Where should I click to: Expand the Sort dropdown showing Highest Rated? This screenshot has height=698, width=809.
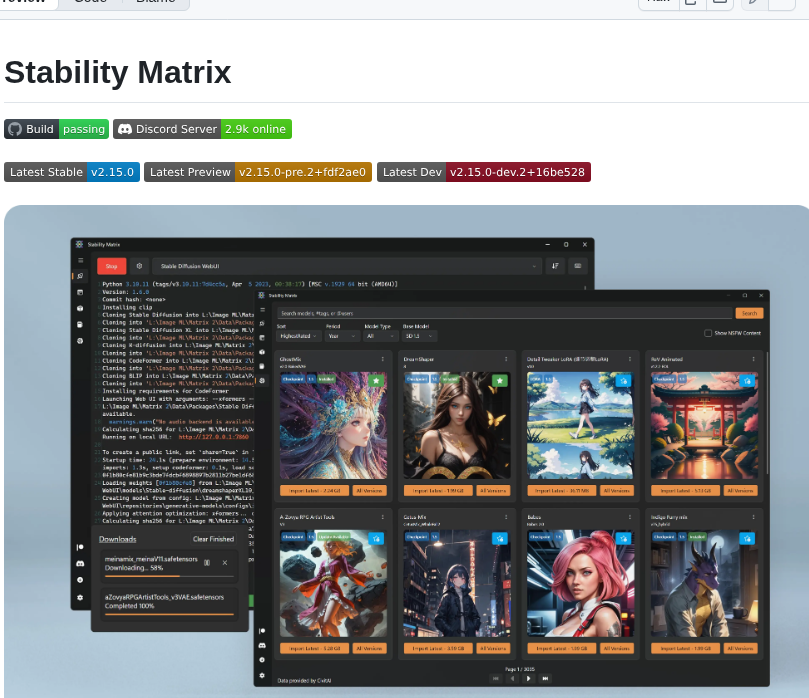click(x=299, y=336)
